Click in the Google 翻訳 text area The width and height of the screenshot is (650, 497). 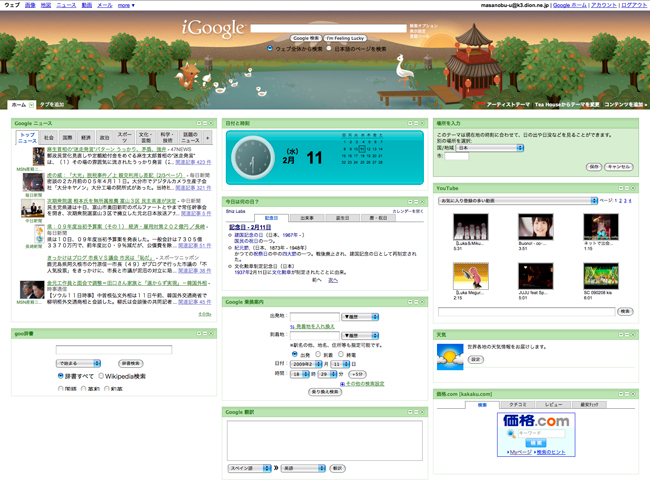click(325, 441)
